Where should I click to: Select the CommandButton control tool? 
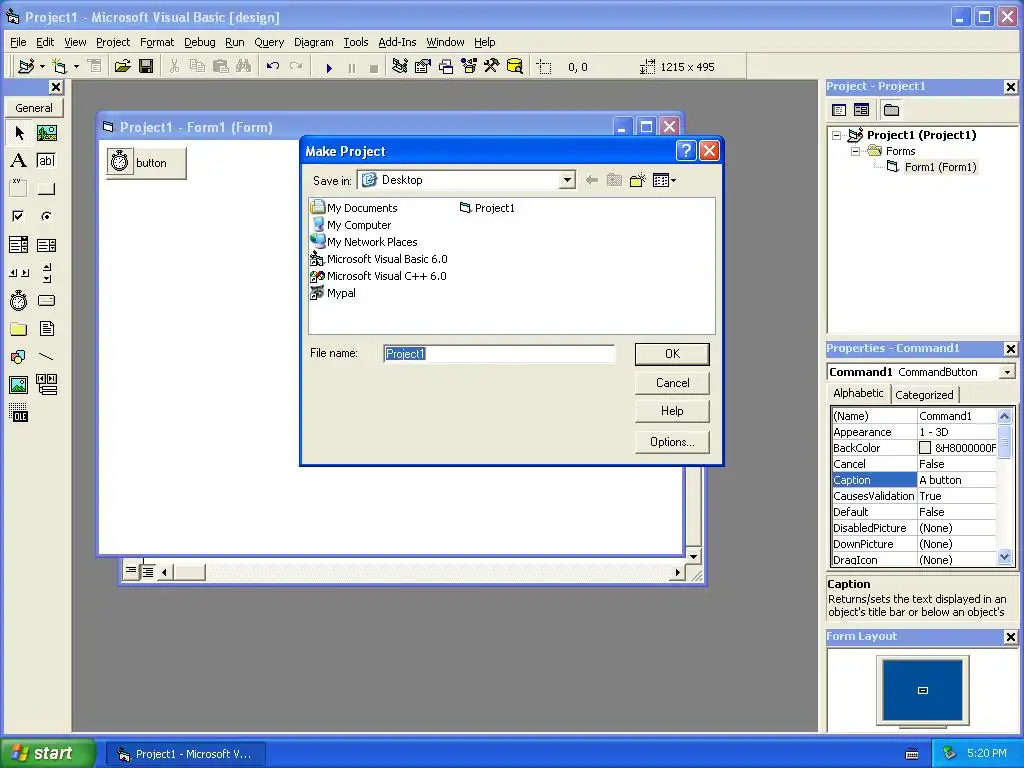(46, 189)
